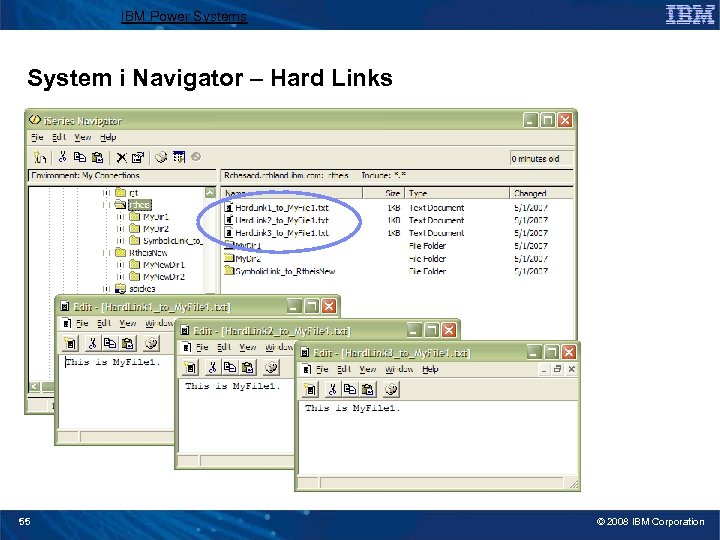Image resolution: width=720 pixels, height=540 pixels.
Task: Open View menu in iSeries Navigator
Action: click(83, 137)
